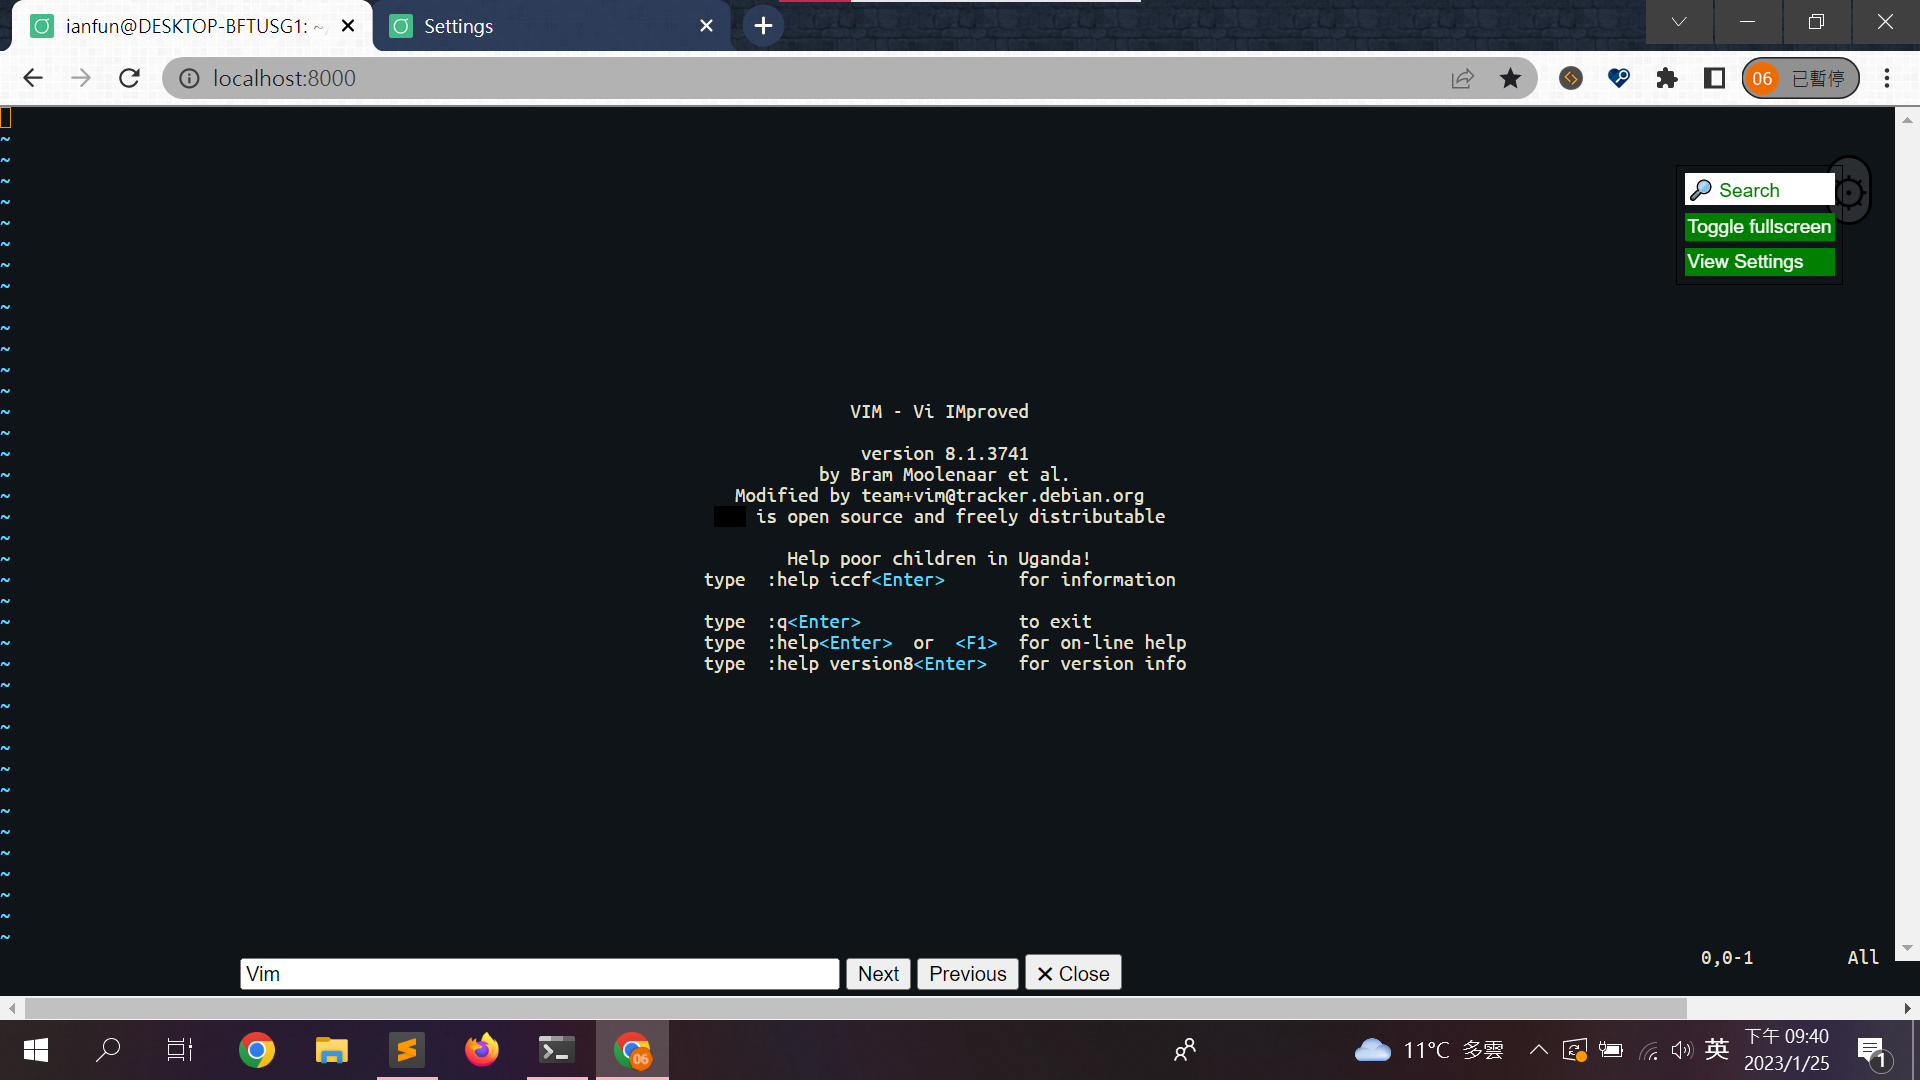Image resolution: width=1920 pixels, height=1080 pixels.
Task: Open the extensions puzzle icon
Action: pos(1667,78)
